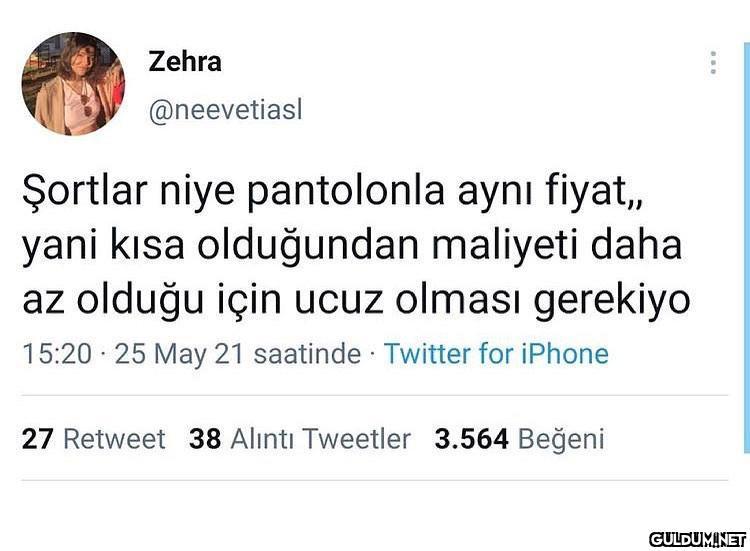750x551 pixels.
Task: Click the word saatinde in the timestamp
Action: (307, 354)
